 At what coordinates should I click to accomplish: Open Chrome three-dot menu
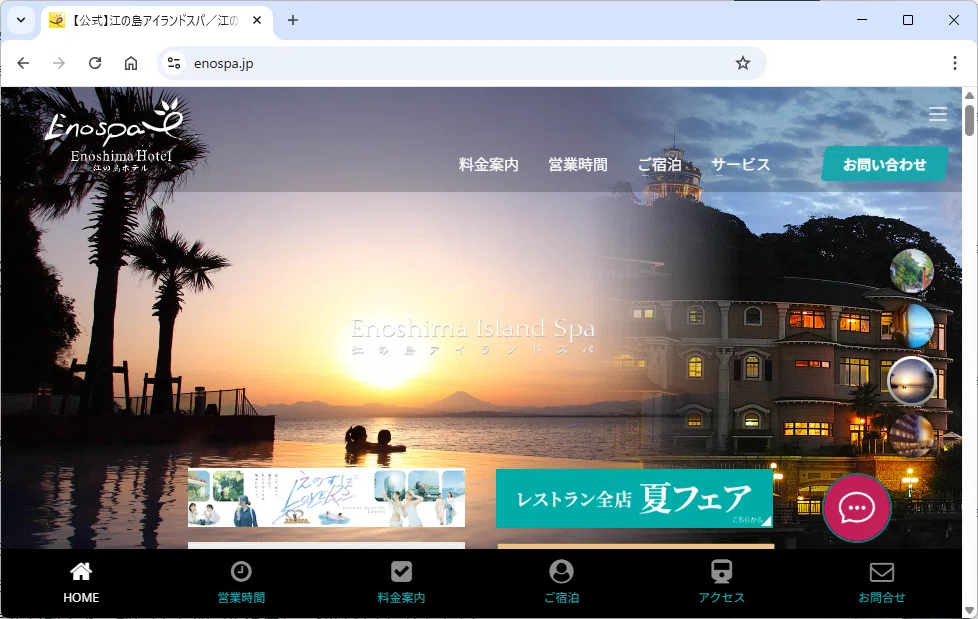[x=954, y=63]
